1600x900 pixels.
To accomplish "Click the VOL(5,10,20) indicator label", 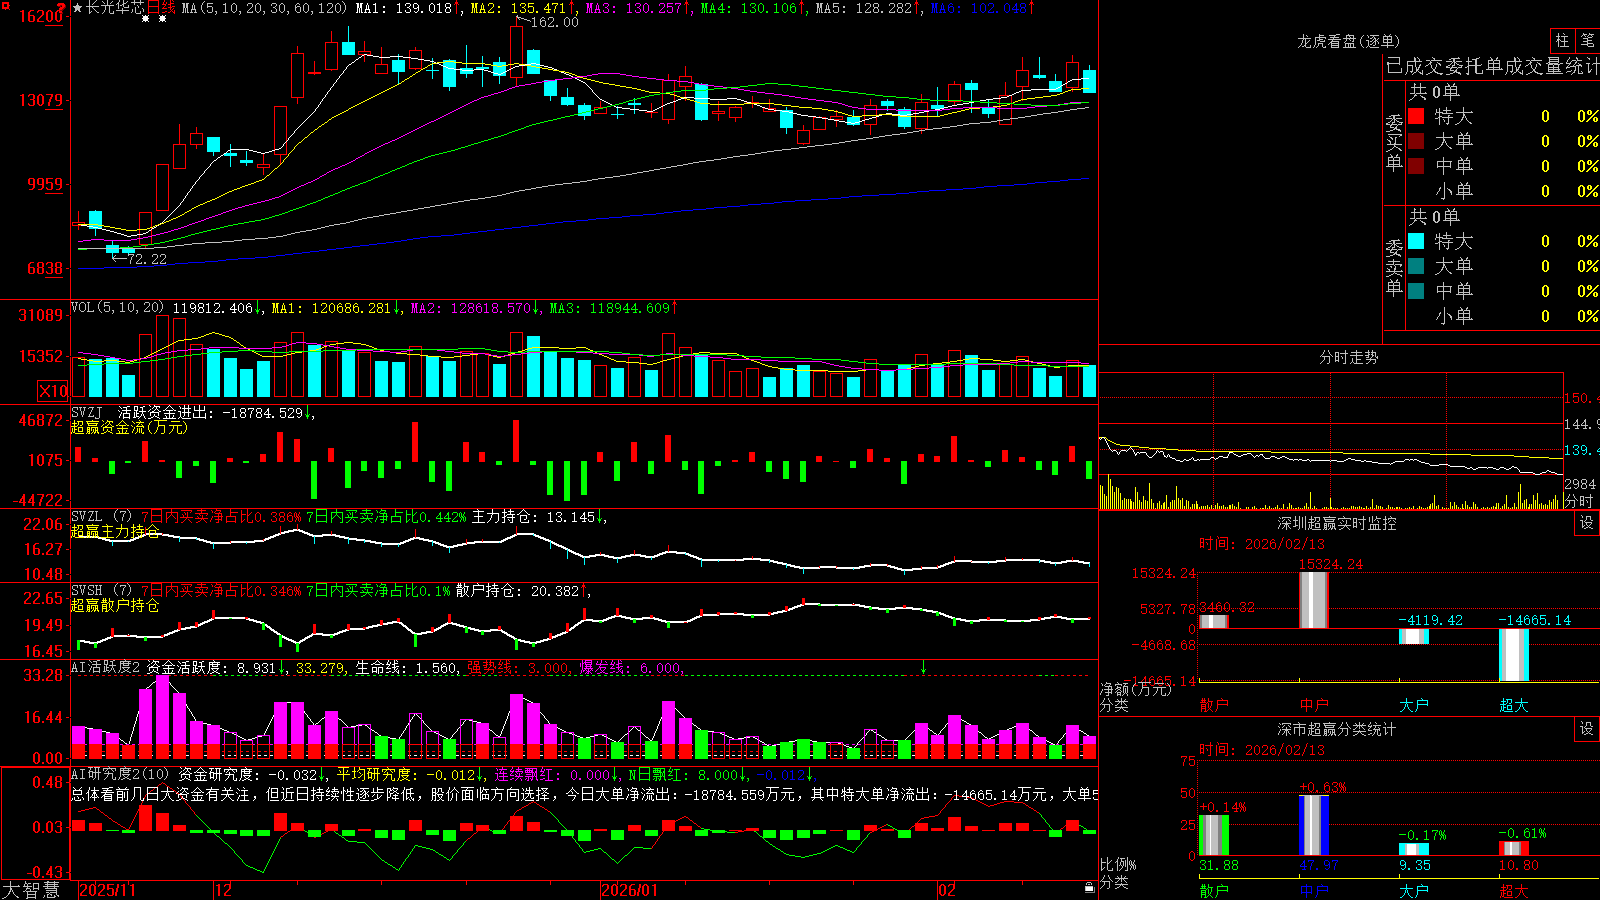I will [117, 308].
